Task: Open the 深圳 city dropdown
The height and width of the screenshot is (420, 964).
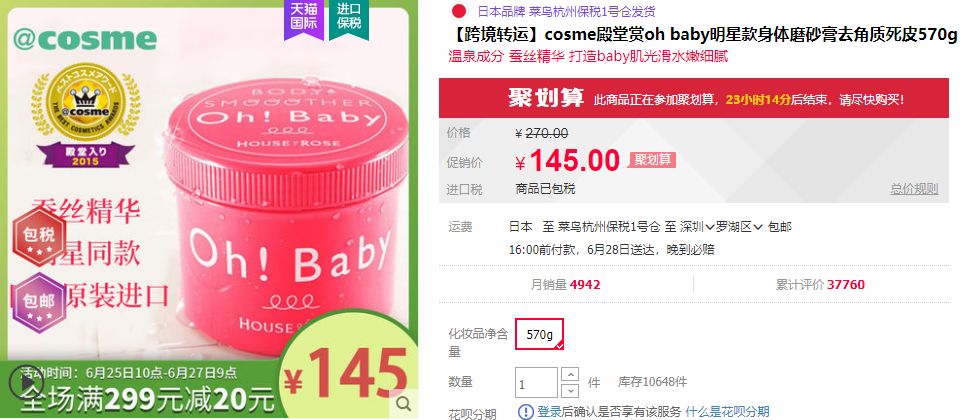Action: pyautogui.click(x=697, y=228)
